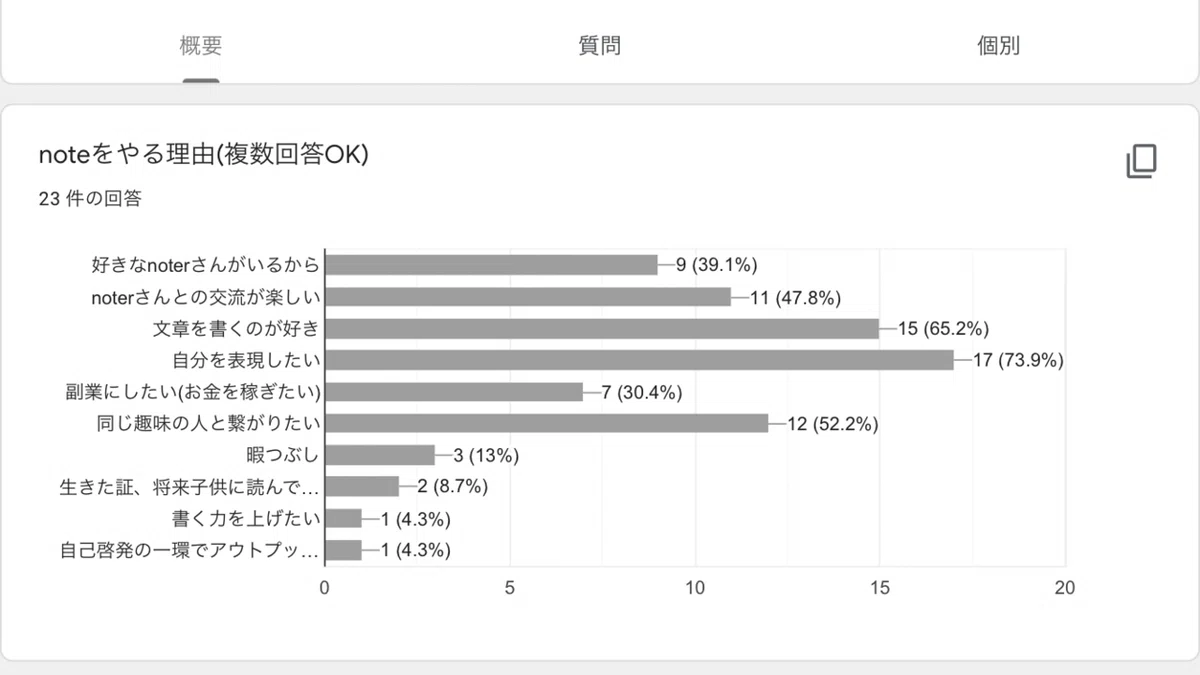Select the 好きなnoterさんがいるから bar

(492, 265)
